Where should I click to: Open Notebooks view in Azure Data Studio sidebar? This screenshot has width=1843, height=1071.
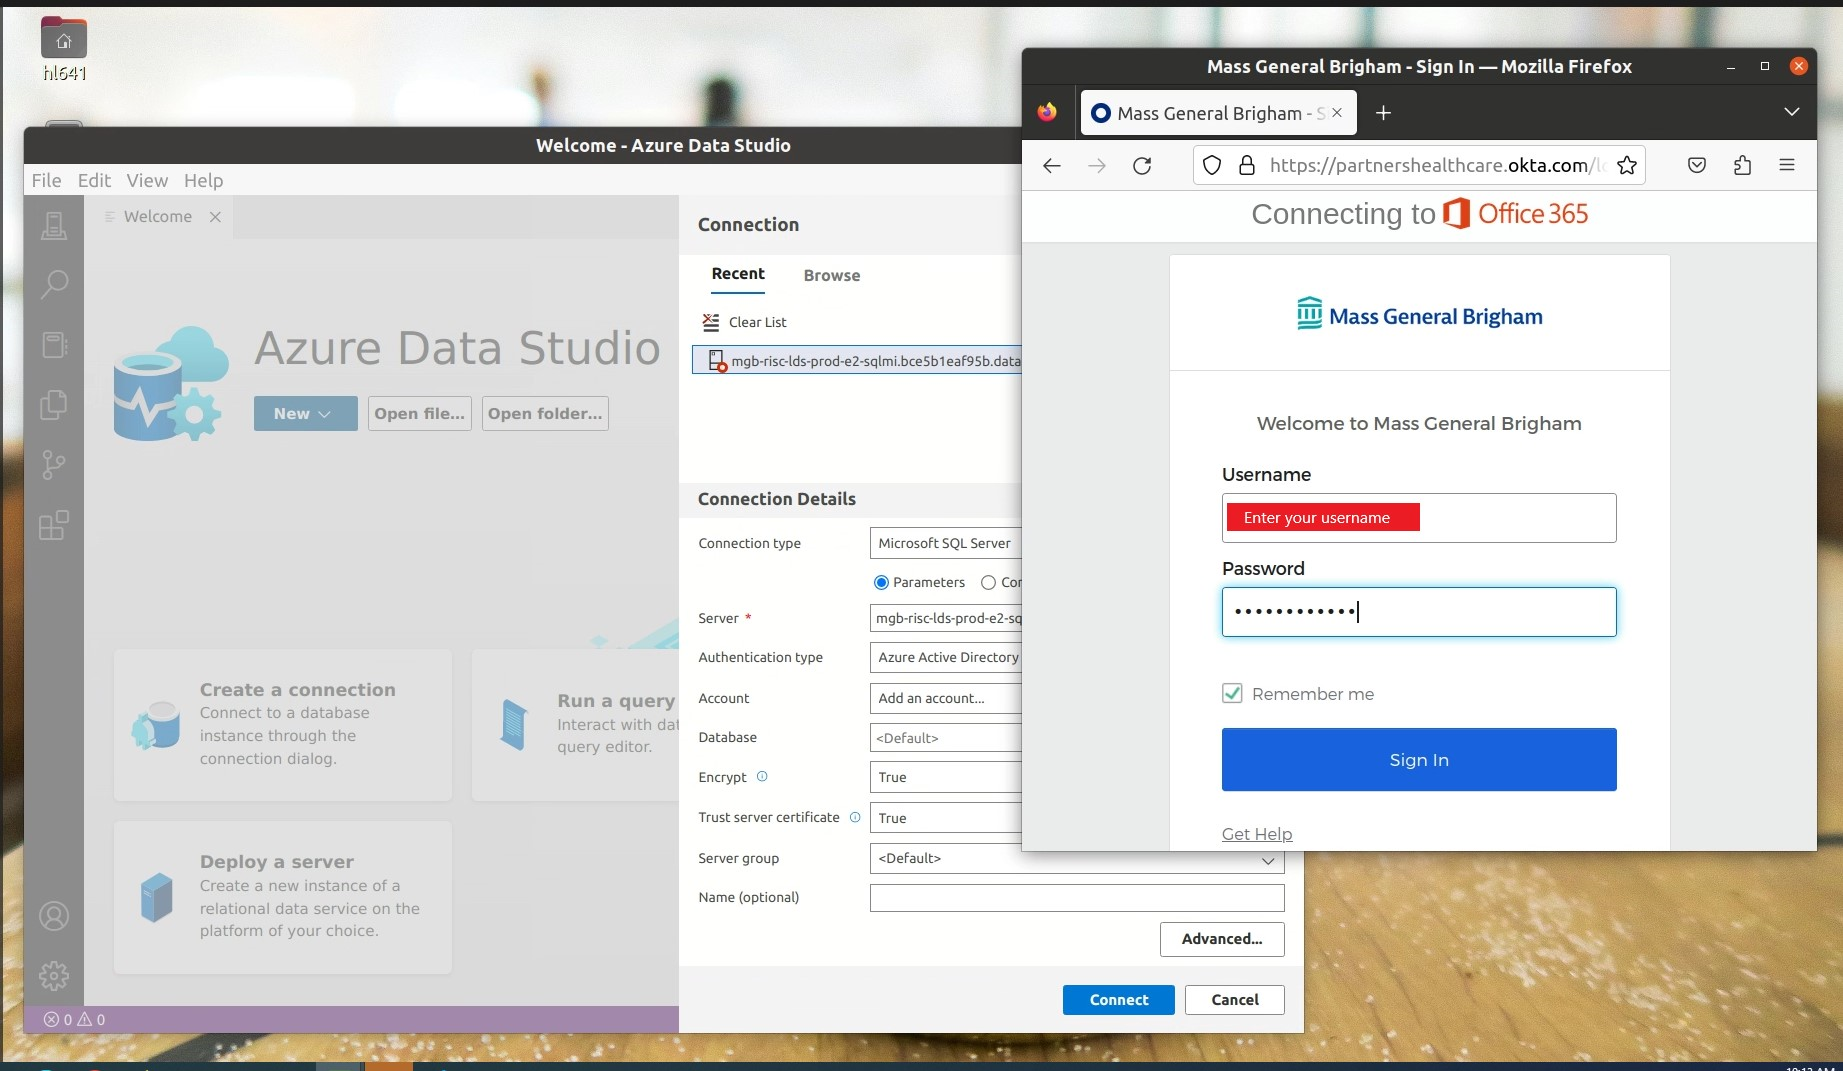[54, 345]
